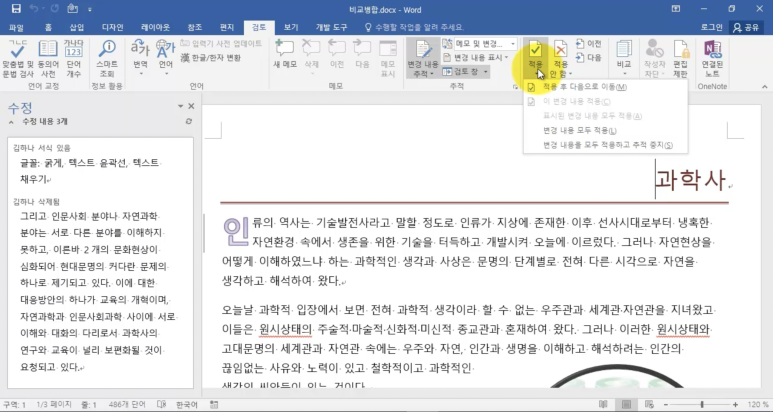The height and width of the screenshot is (412, 773).
Task: Click the 120% zoom level
Action: [758, 405]
